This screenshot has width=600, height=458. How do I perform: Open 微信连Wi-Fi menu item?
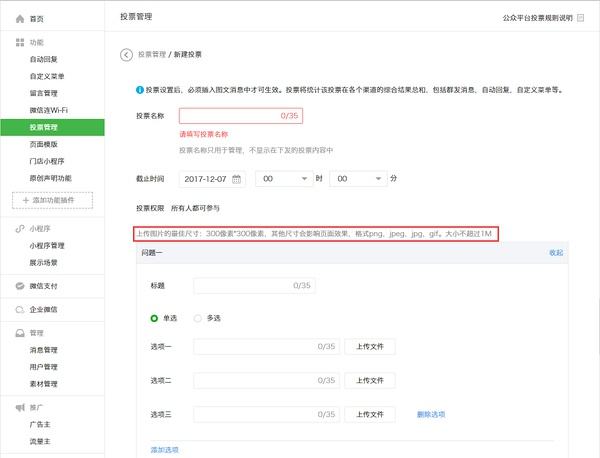click(x=49, y=110)
